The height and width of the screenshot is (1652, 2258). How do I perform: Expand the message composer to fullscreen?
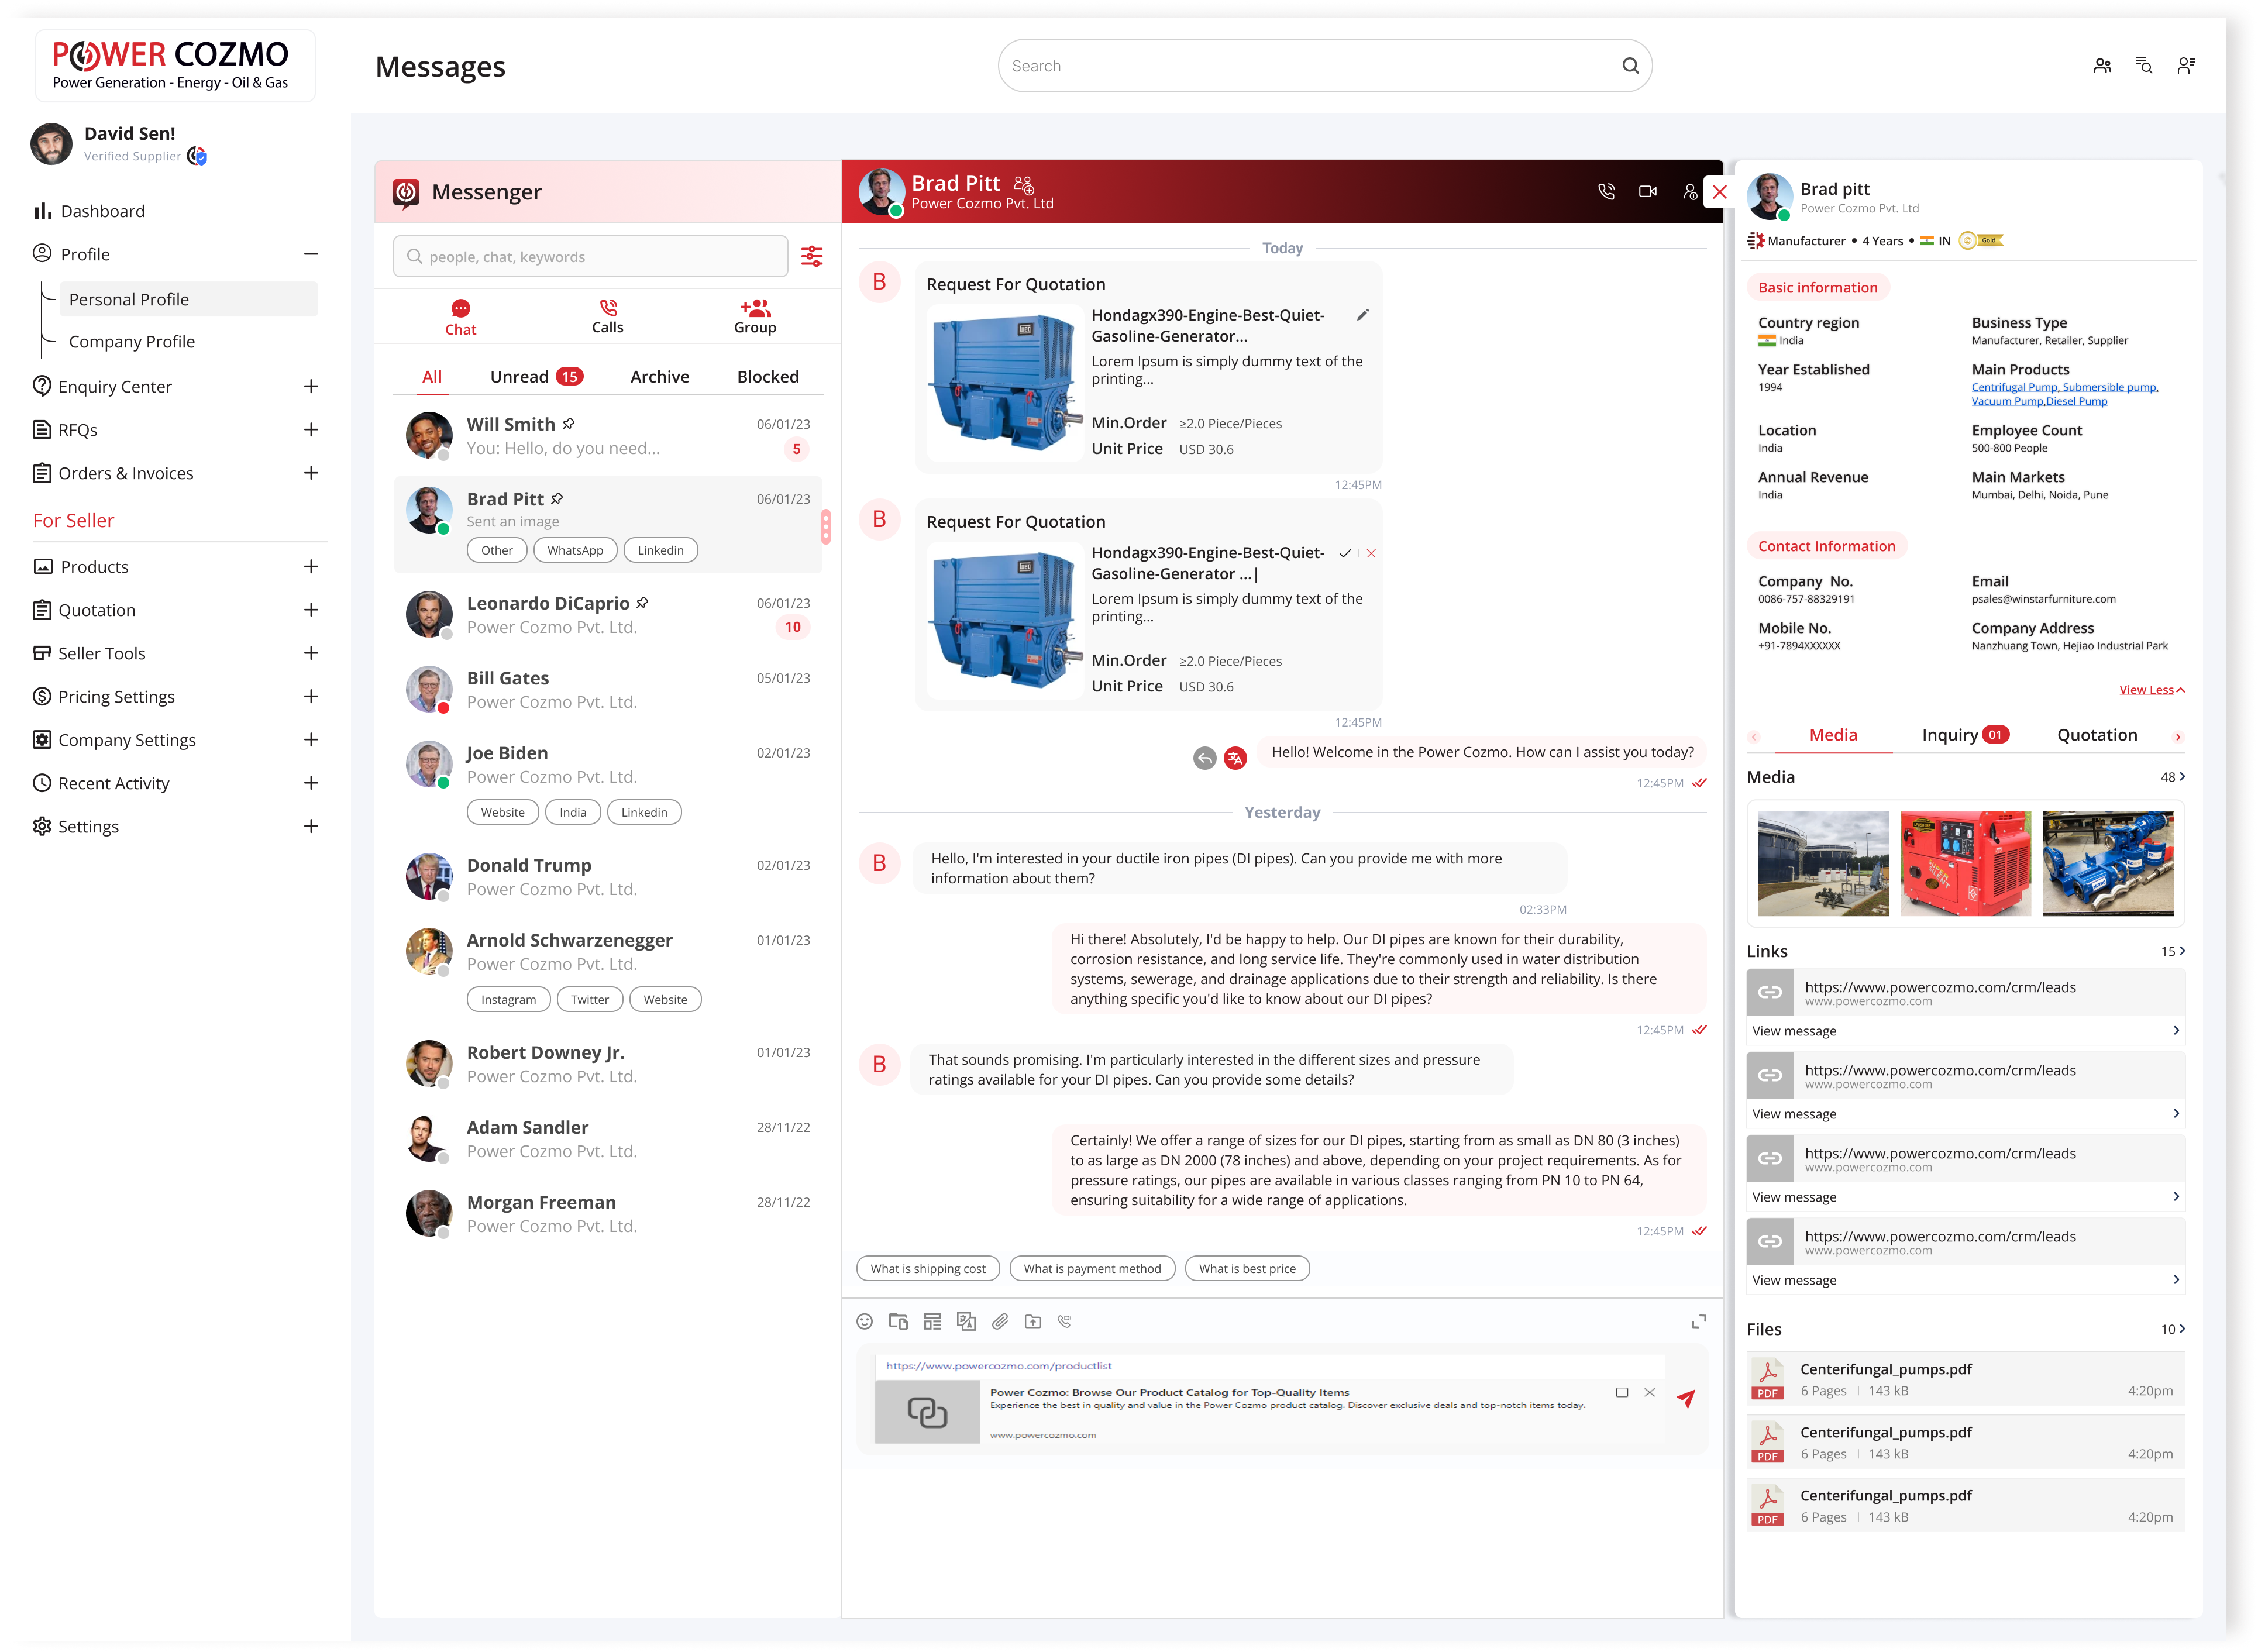point(1698,1321)
